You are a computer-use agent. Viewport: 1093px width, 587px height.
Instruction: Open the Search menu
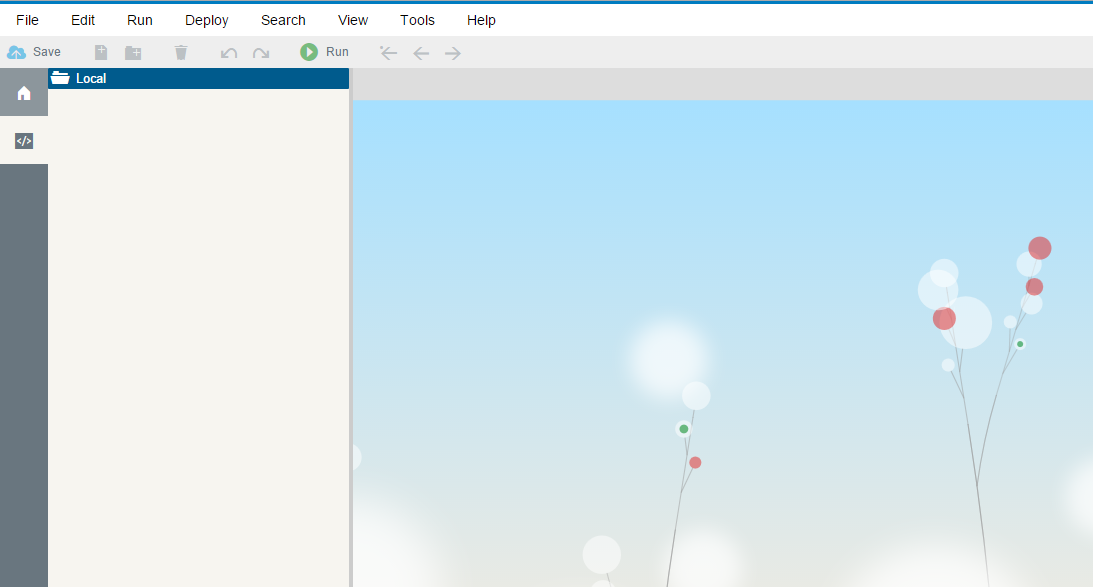pyautogui.click(x=283, y=20)
